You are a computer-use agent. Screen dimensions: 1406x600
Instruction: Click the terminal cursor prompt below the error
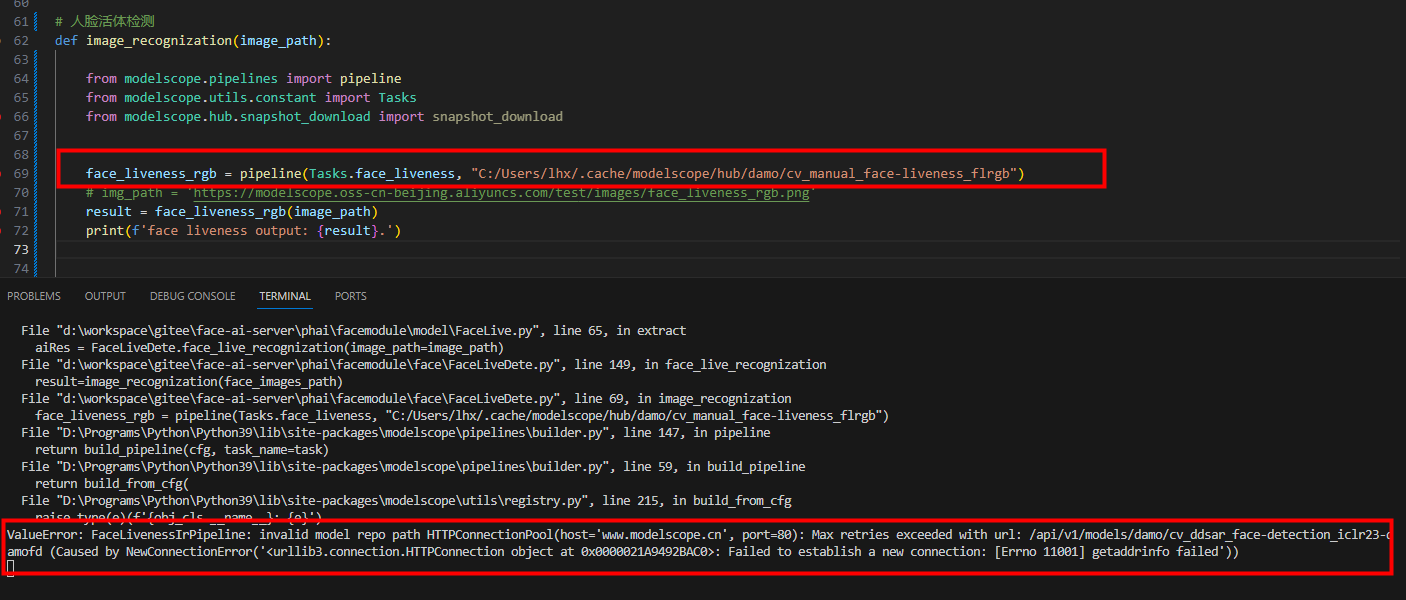pos(11,568)
